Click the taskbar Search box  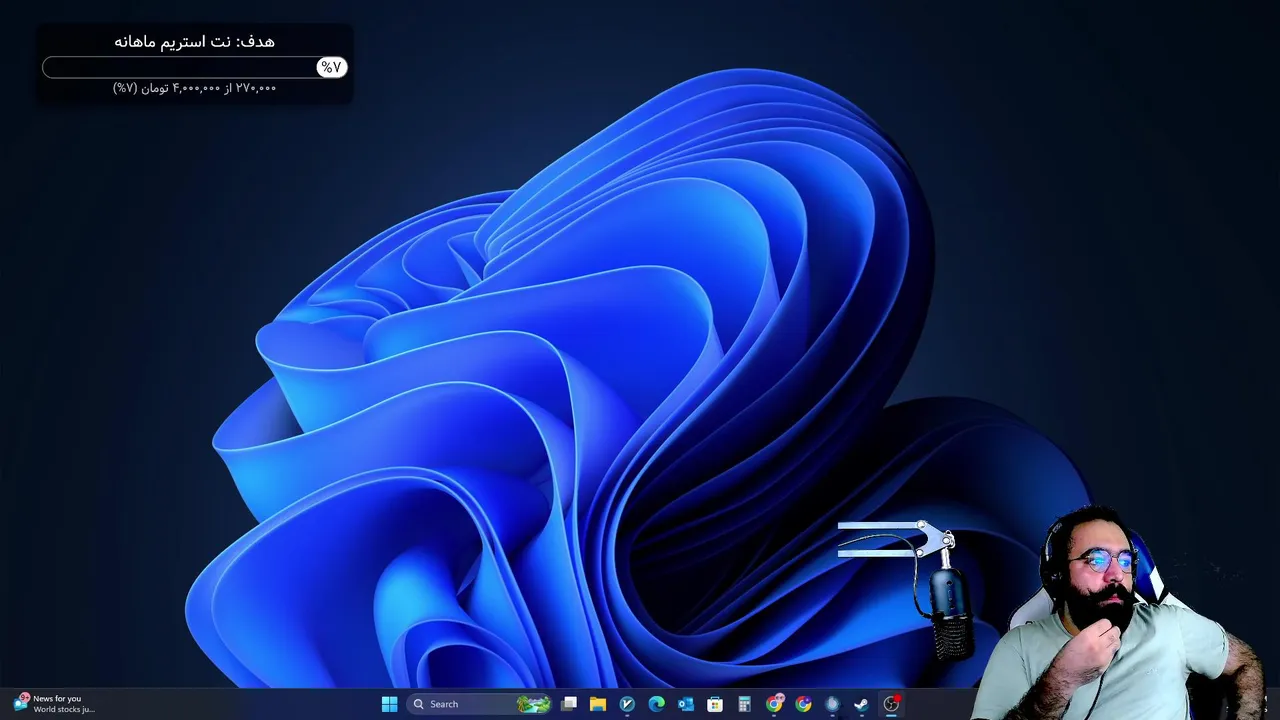click(x=481, y=704)
